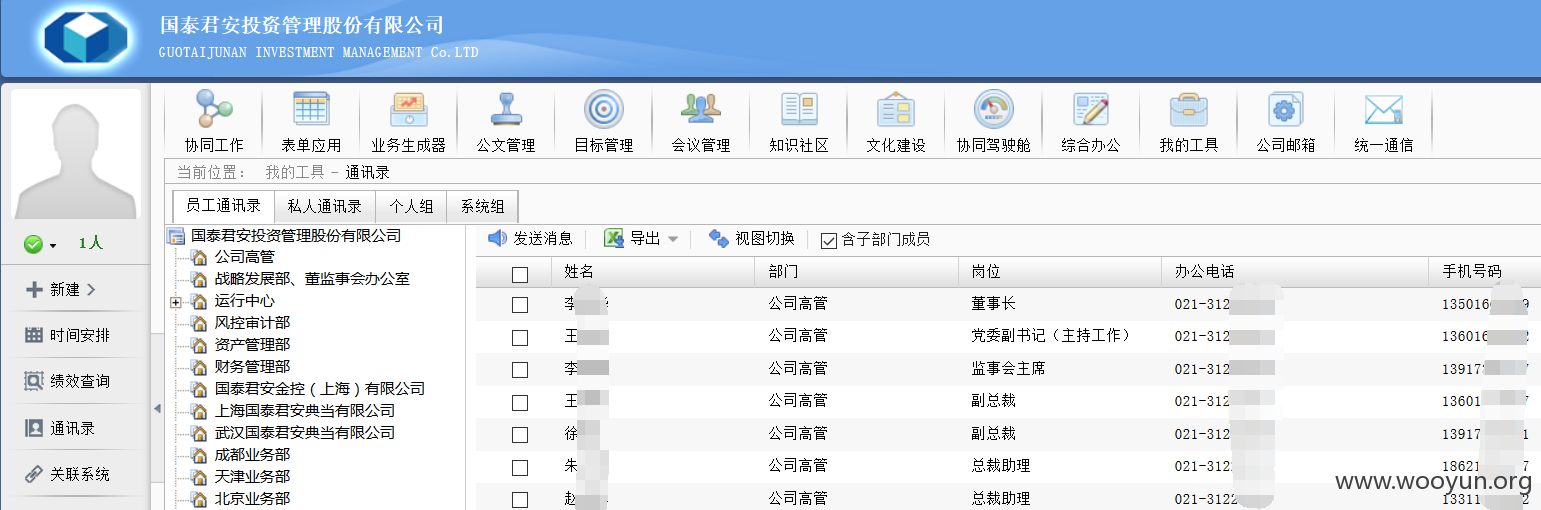Open the 协同驾驶舱 gauge icon
The width and height of the screenshot is (1541, 510).
[x=993, y=108]
